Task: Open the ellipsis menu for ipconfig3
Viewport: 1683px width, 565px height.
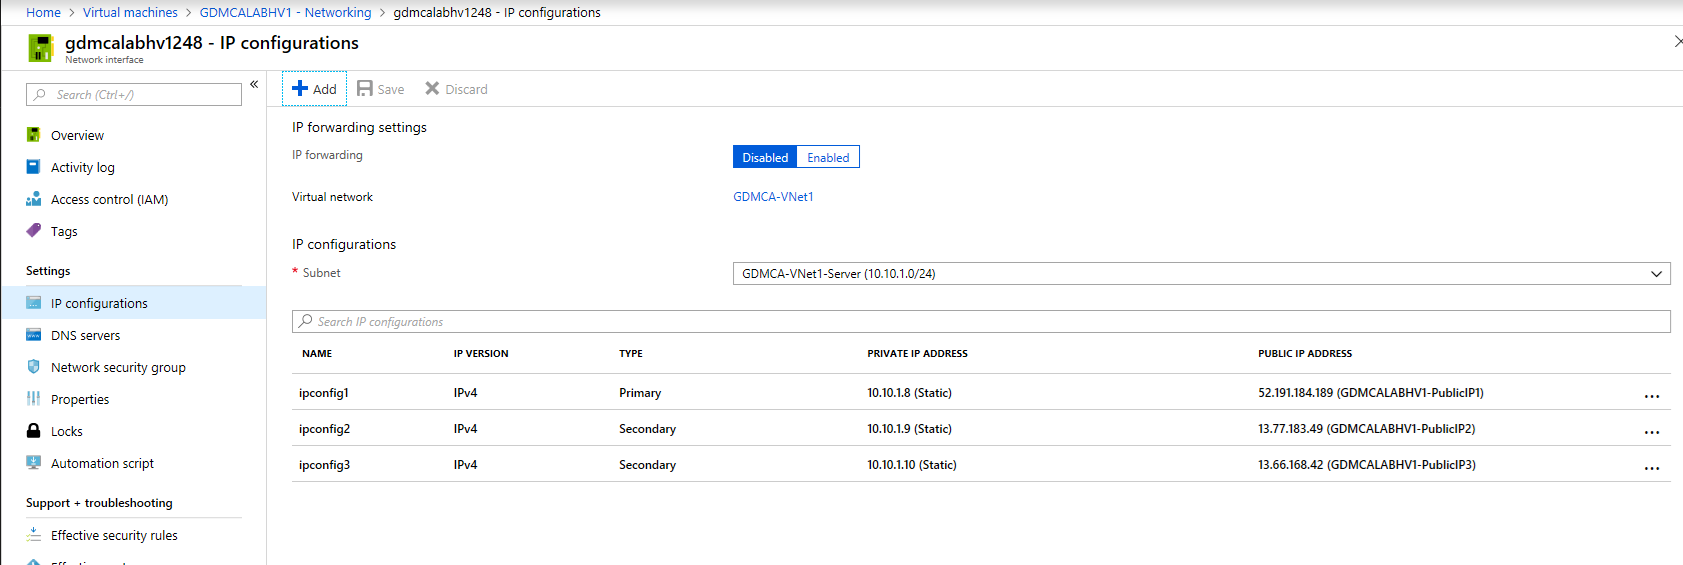Action: click(x=1652, y=468)
